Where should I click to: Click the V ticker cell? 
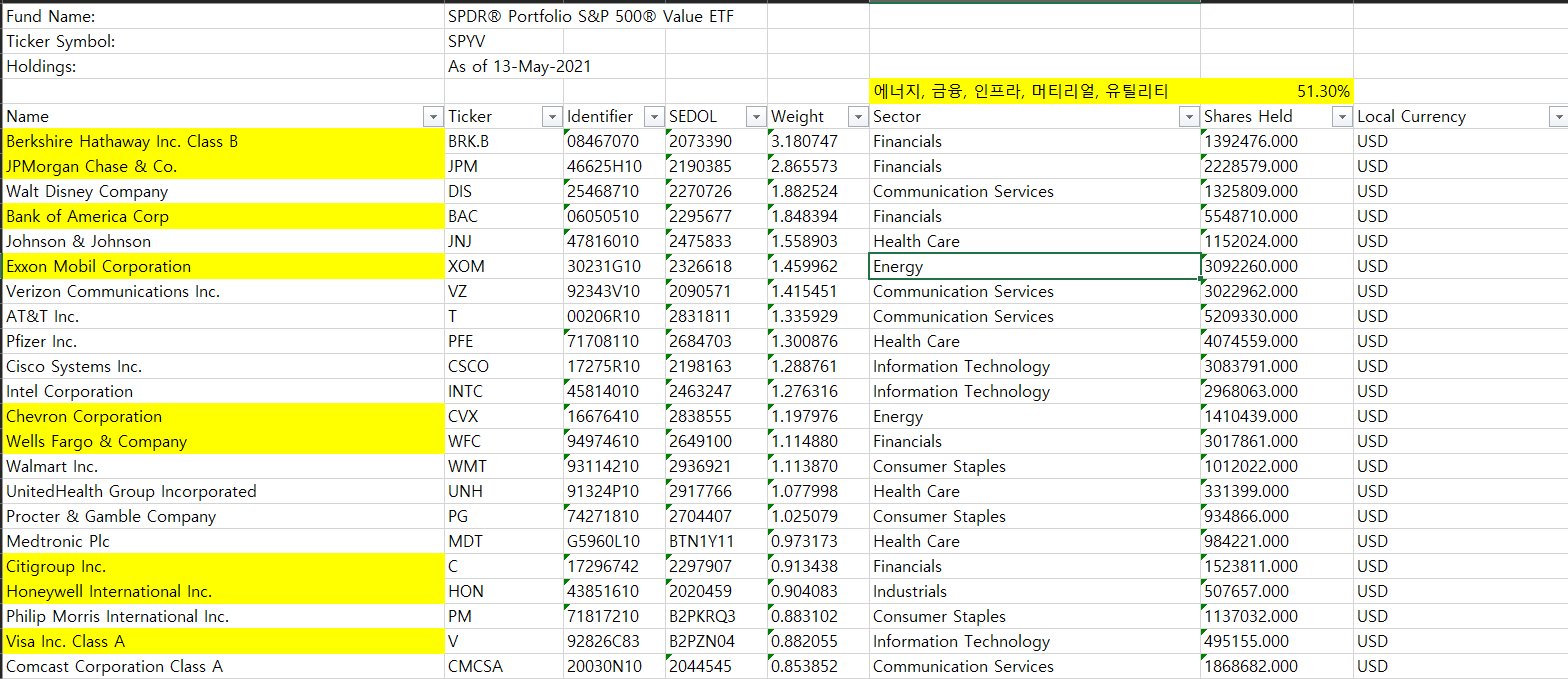(504, 641)
